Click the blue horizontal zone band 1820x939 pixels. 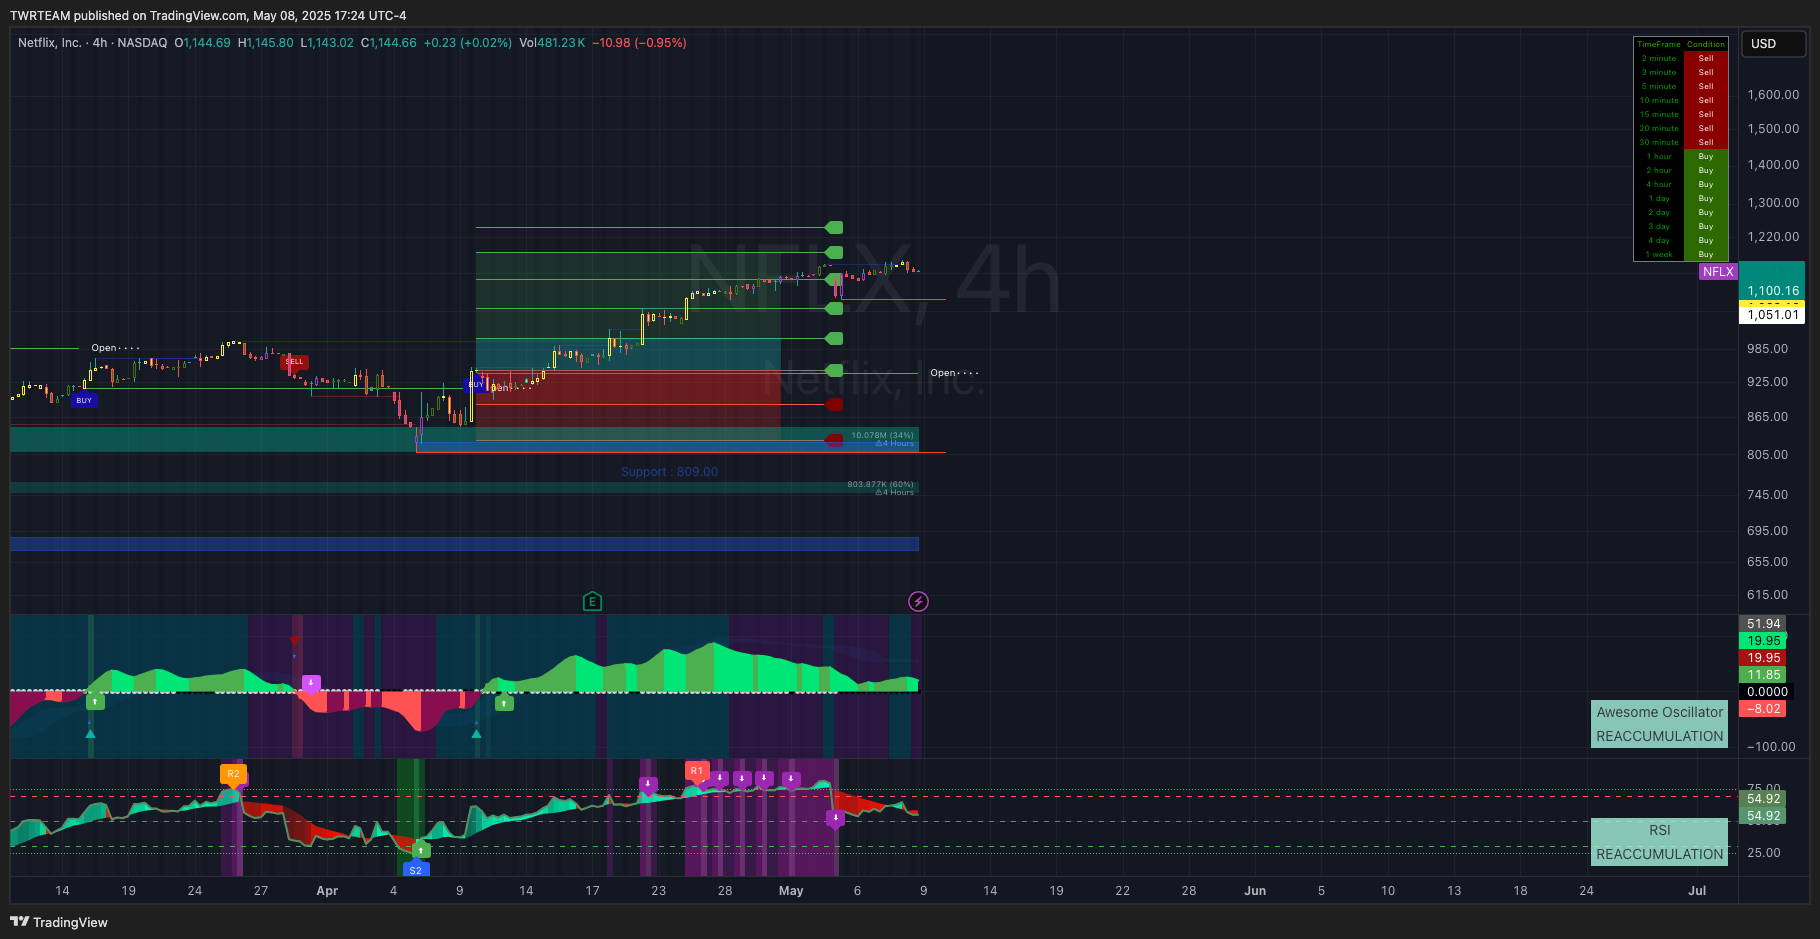pos(464,544)
